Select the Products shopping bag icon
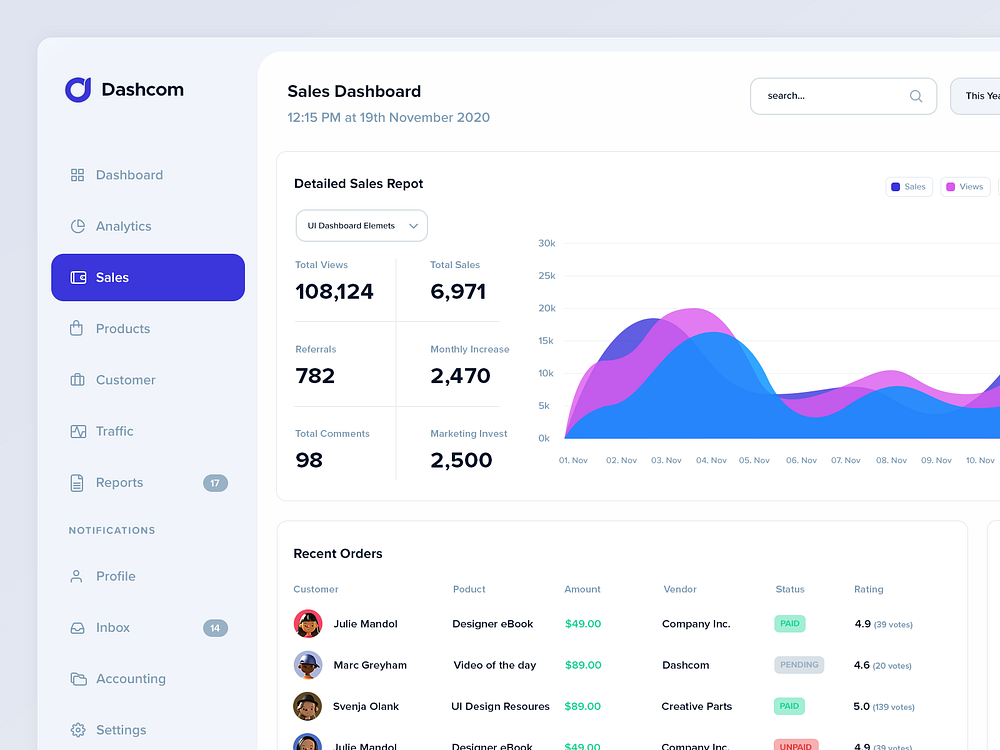The image size is (1000, 750). (77, 328)
